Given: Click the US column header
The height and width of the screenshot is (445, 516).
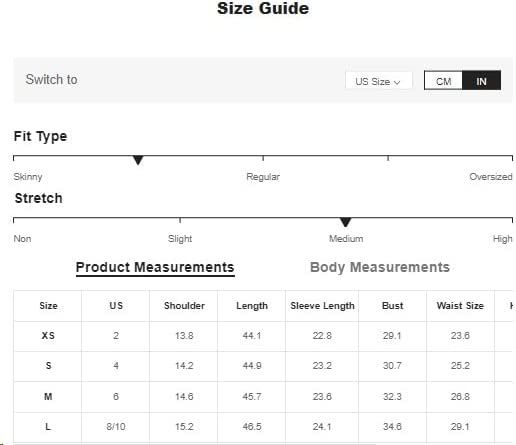Looking at the screenshot, I should (116, 306).
